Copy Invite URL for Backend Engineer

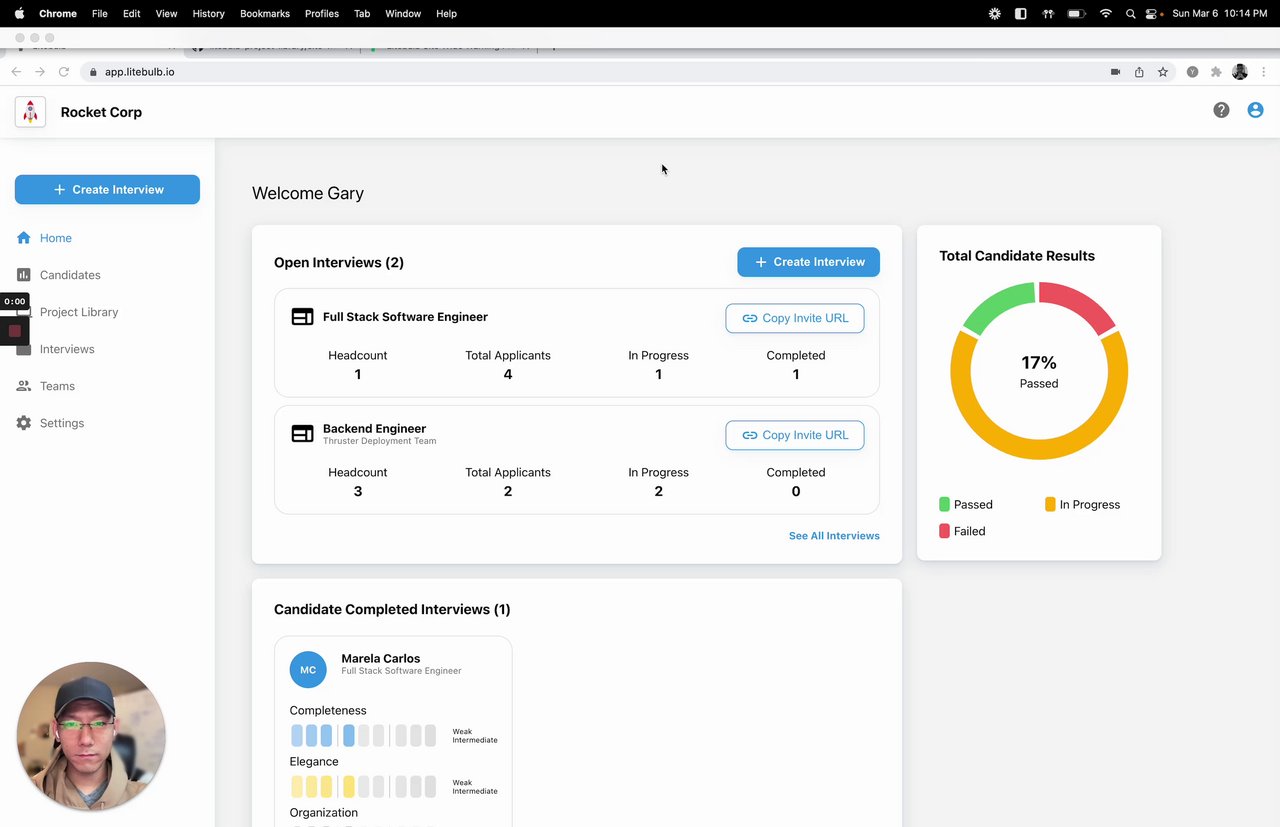pos(795,435)
